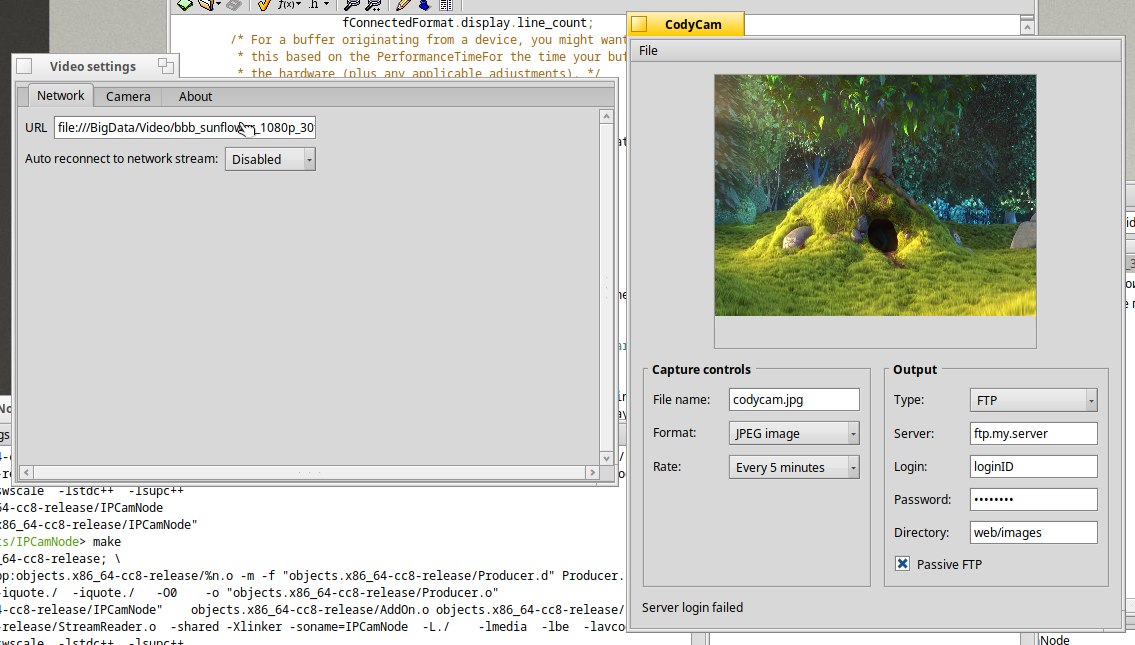The height and width of the screenshot is (645, 1135).
Task: Click the Video settings zoom icon
Action: point(166,66)
